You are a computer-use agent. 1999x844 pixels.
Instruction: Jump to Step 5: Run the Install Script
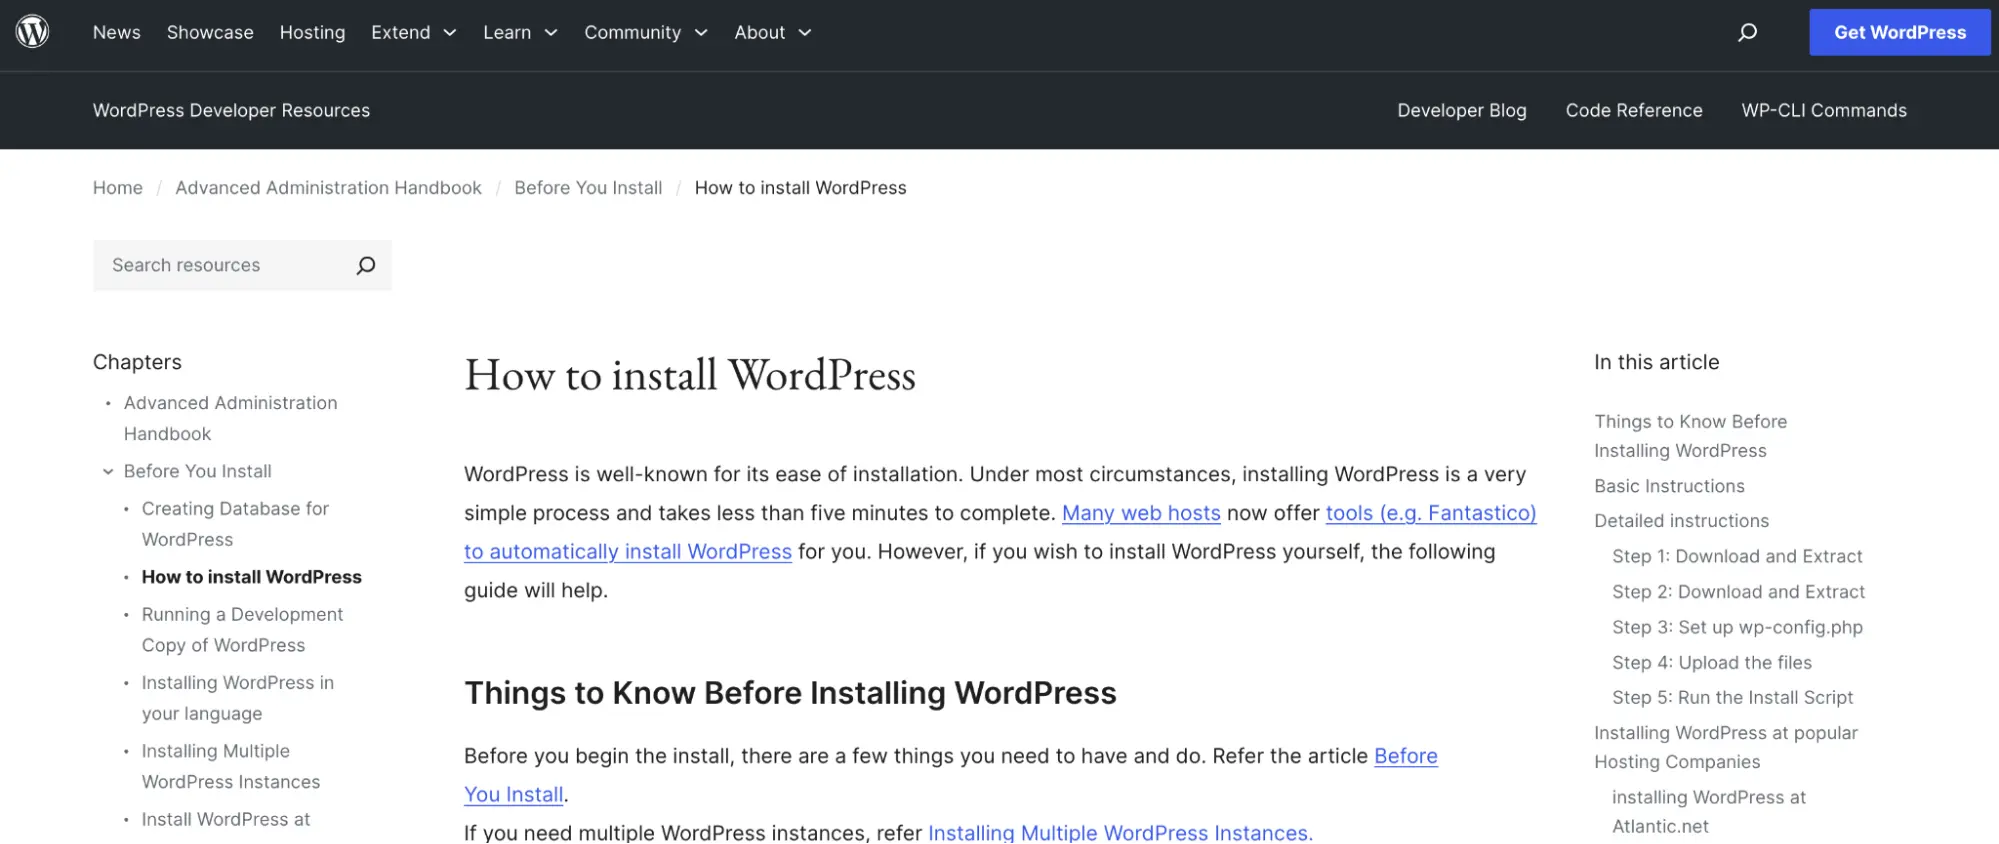point(1732,697)
